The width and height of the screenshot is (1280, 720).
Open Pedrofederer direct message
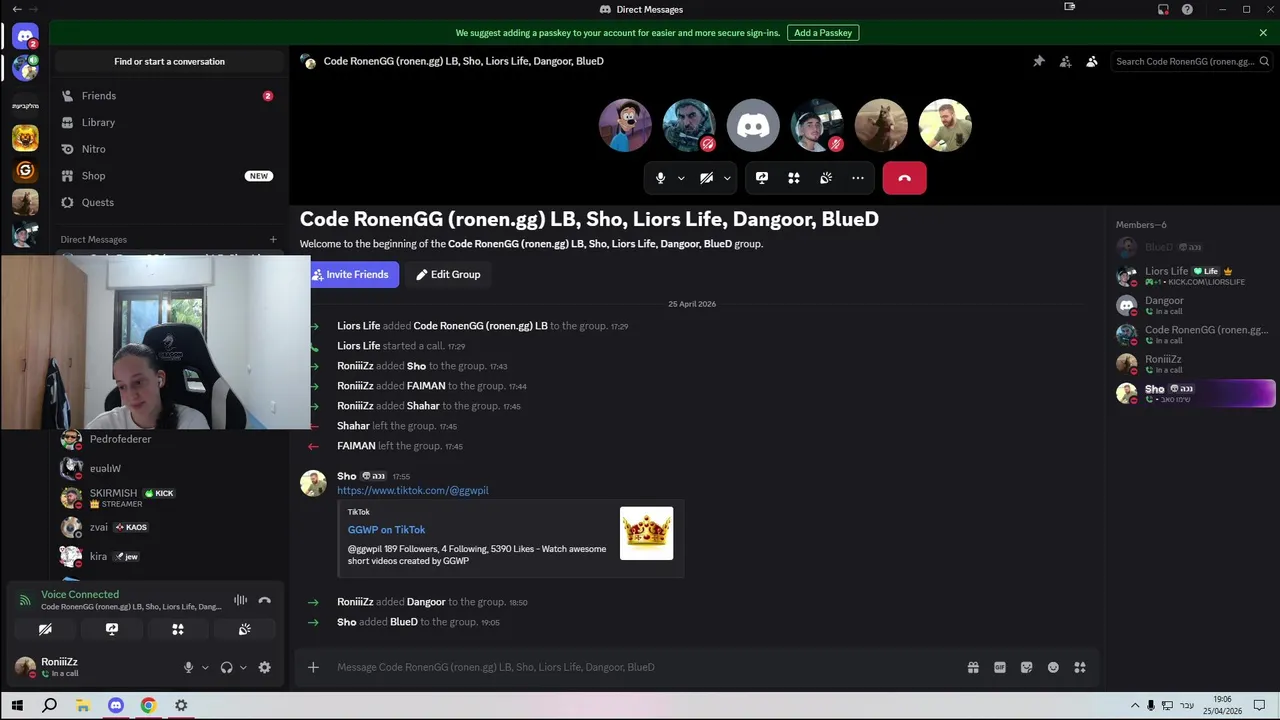tap(169, 439)
